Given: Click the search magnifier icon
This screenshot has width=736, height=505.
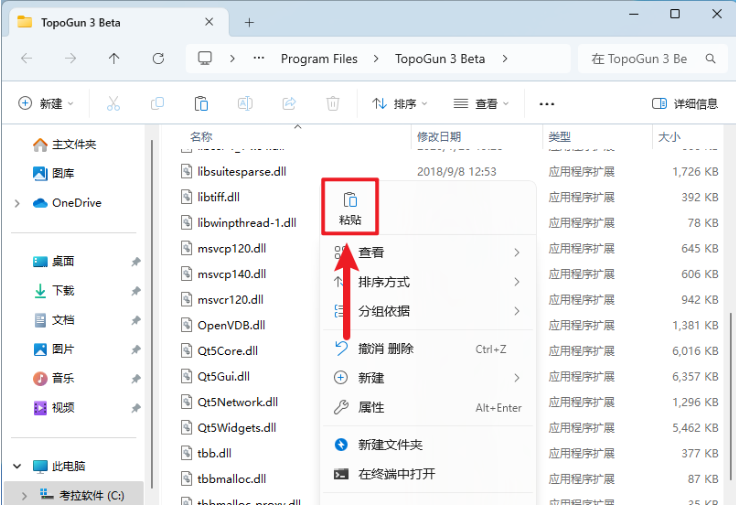Looking at the screenshot, I should [x=710, y=59].
